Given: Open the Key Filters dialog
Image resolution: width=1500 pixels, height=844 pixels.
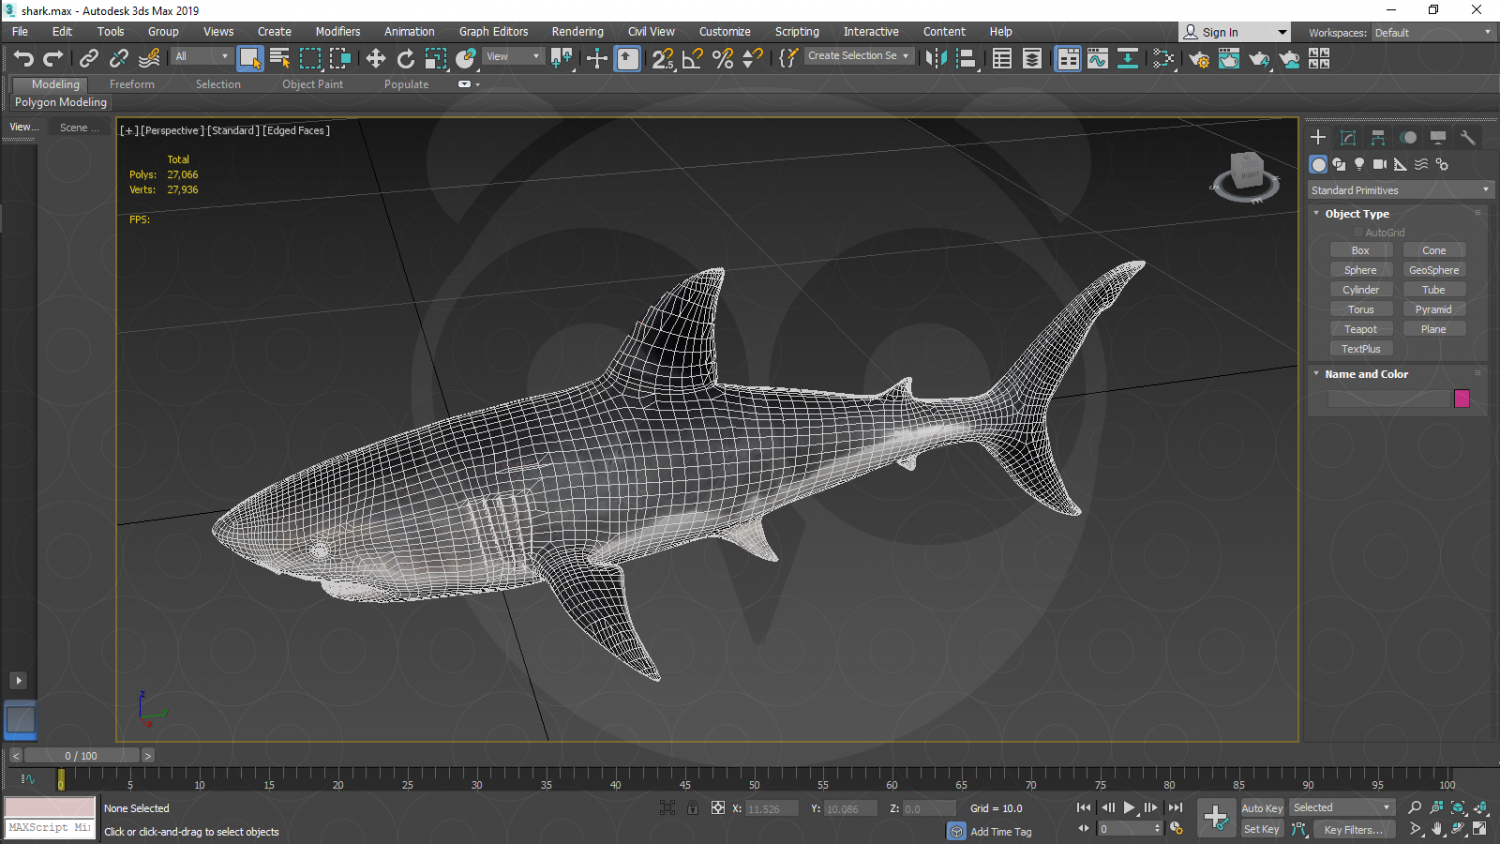Looking at the screenshot, I should pos(1353,829).
